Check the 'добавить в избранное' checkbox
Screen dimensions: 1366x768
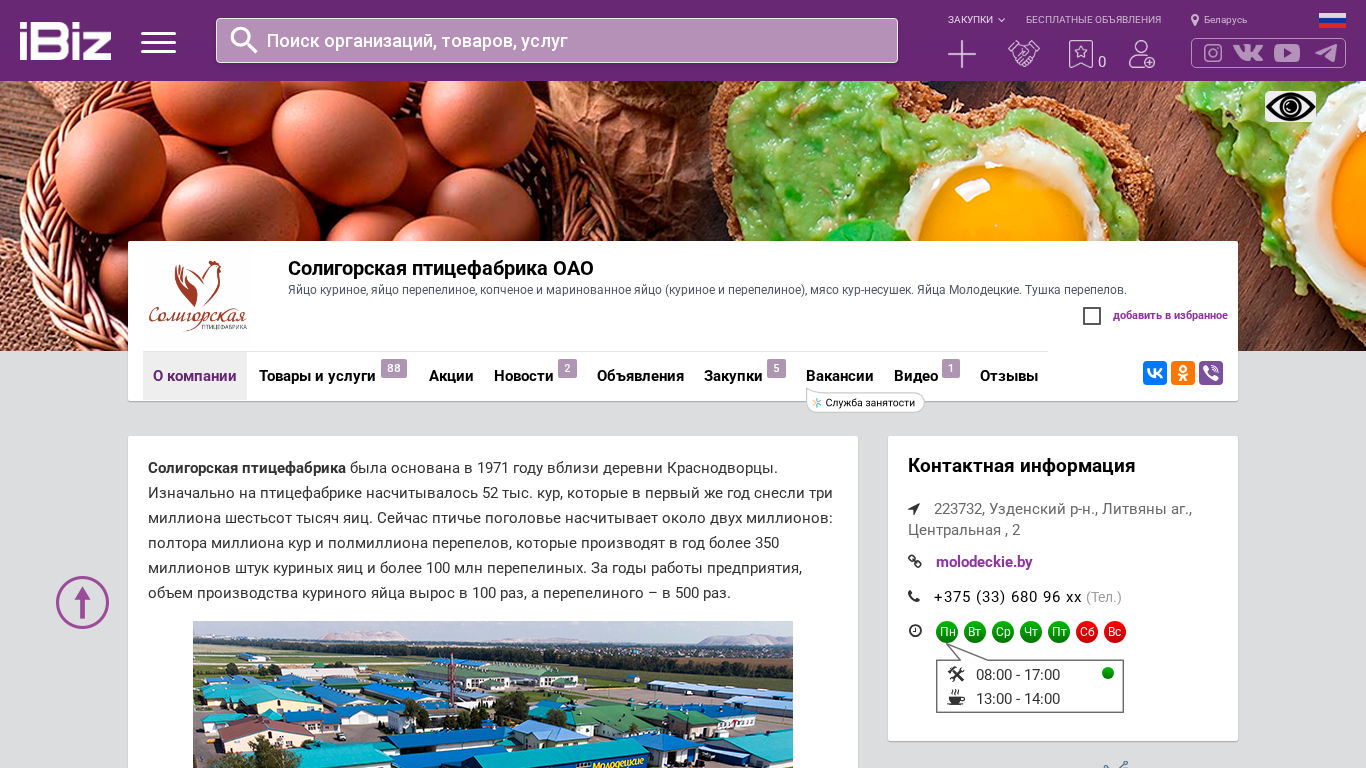point(1092,316)
